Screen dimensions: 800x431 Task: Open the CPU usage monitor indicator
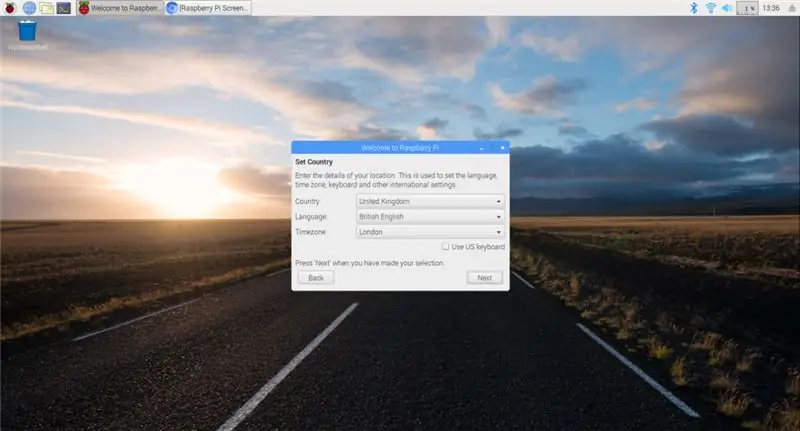point(747,8)
